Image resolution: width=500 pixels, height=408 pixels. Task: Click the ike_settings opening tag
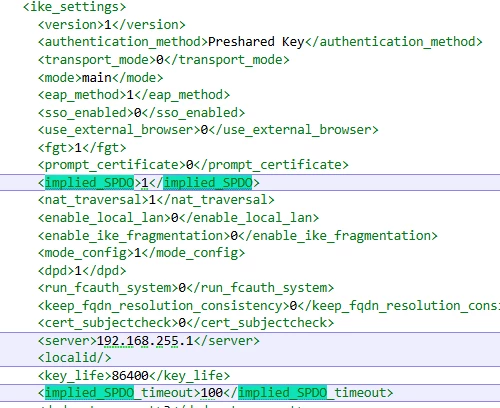pos(74,7)
